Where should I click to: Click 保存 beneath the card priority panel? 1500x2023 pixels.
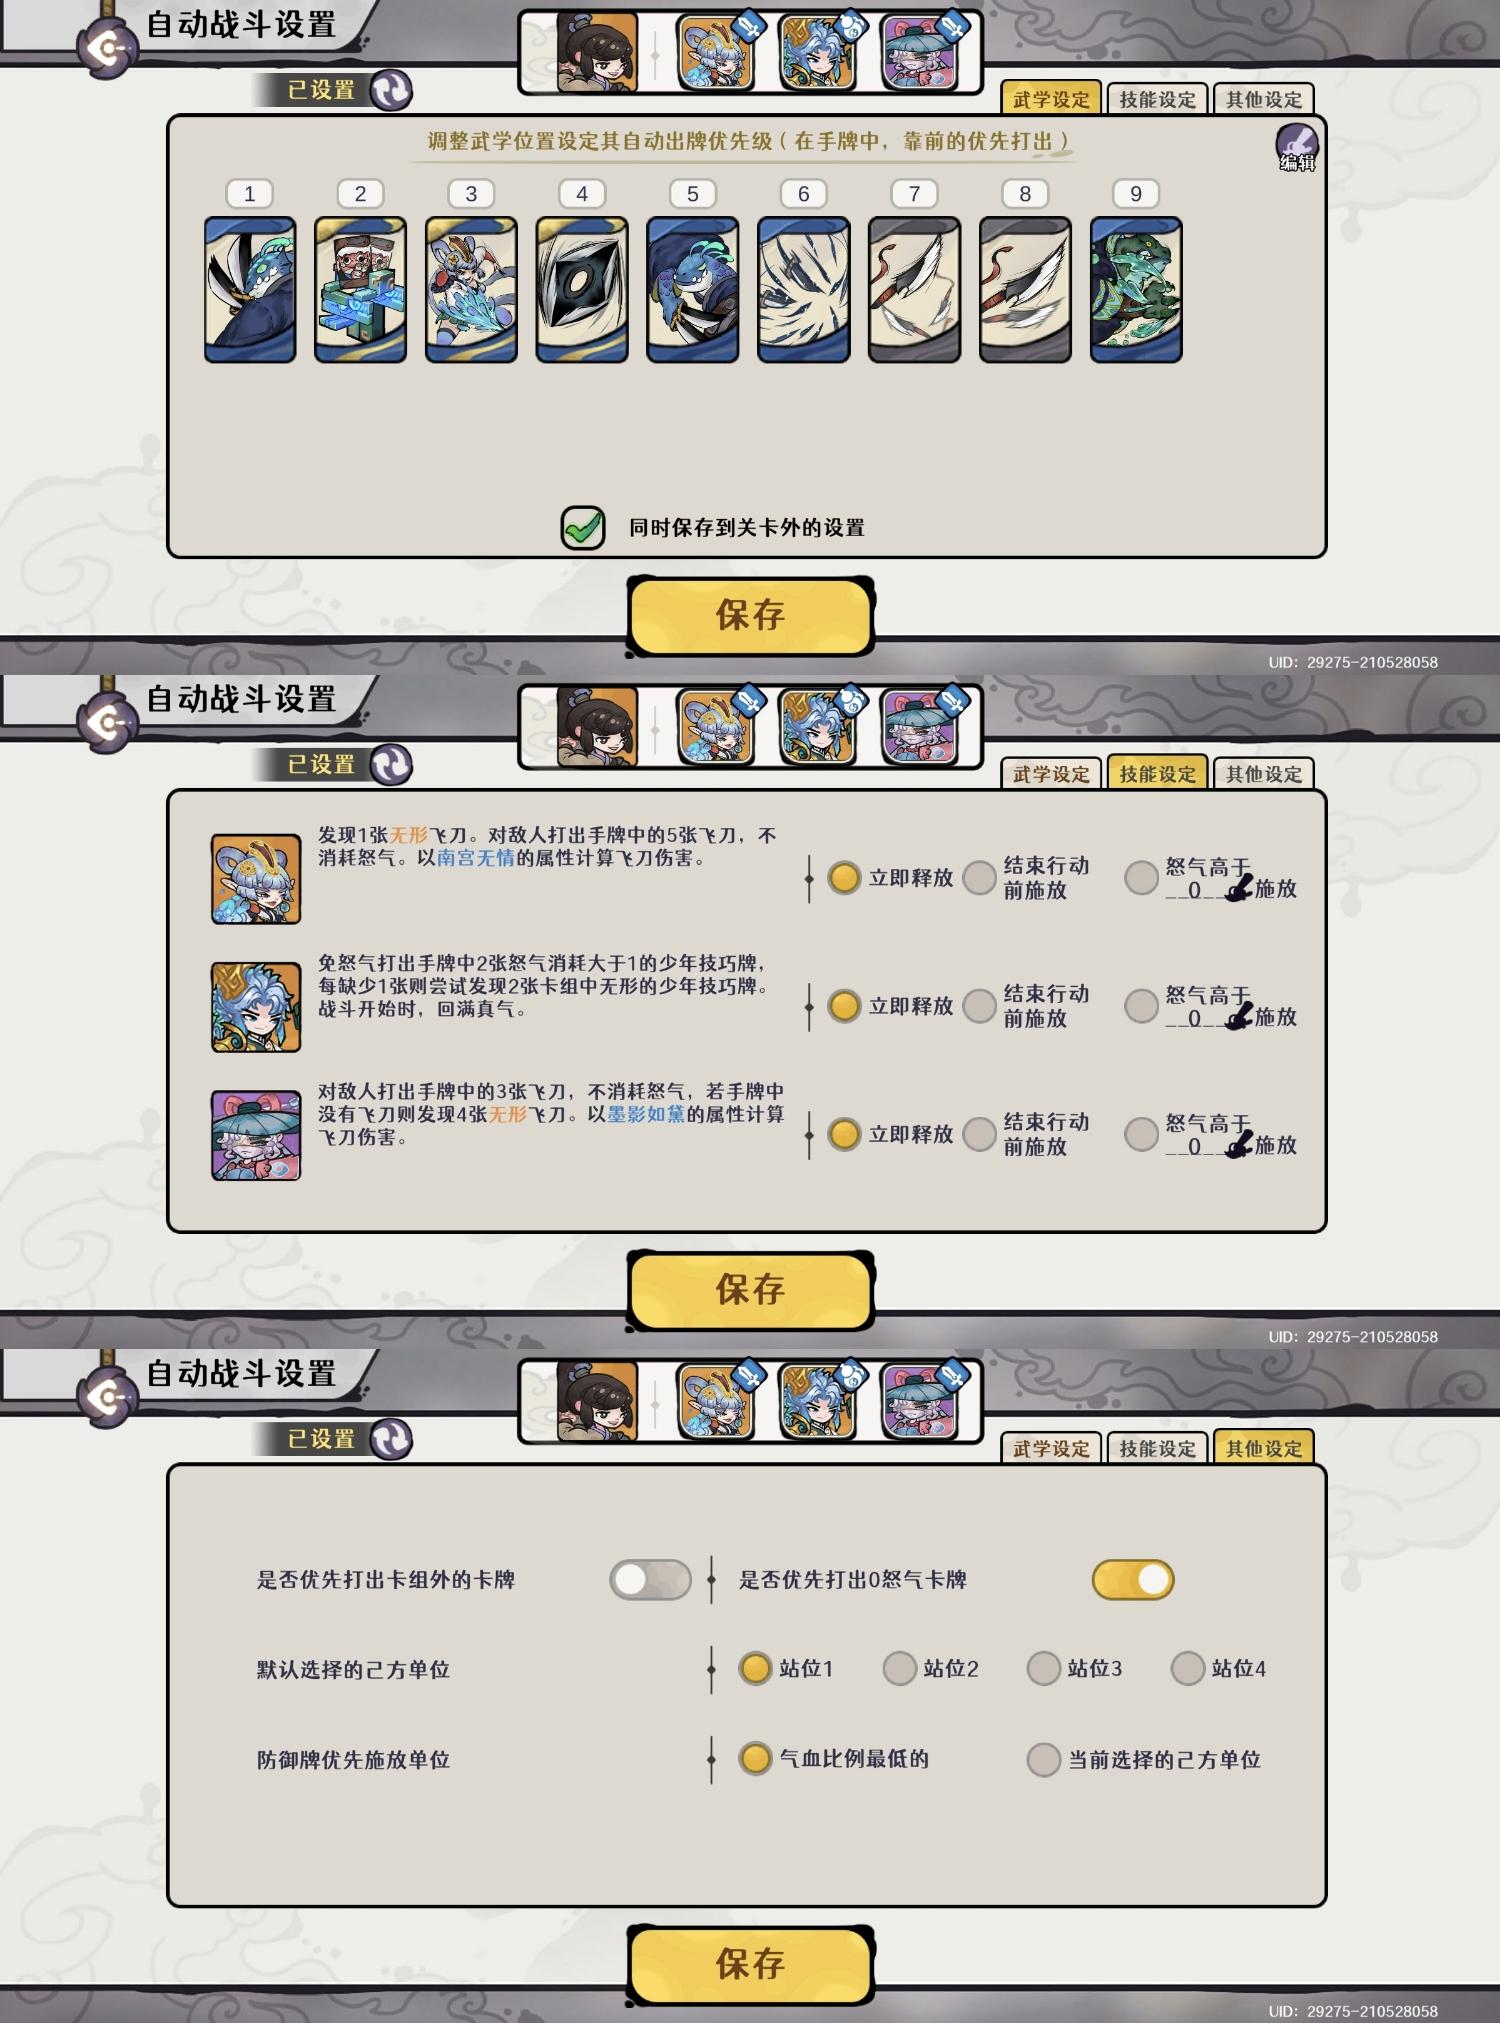(x=751, y=615)
